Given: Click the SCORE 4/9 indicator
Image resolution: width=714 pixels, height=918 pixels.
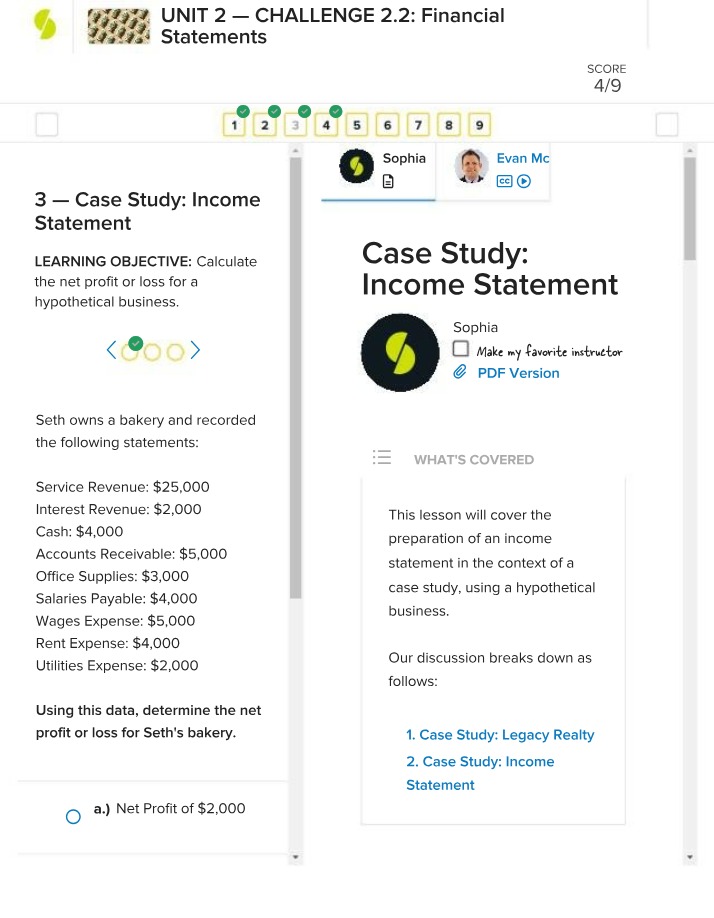Looking at the screenshot, I should click(x=607, y=78).
